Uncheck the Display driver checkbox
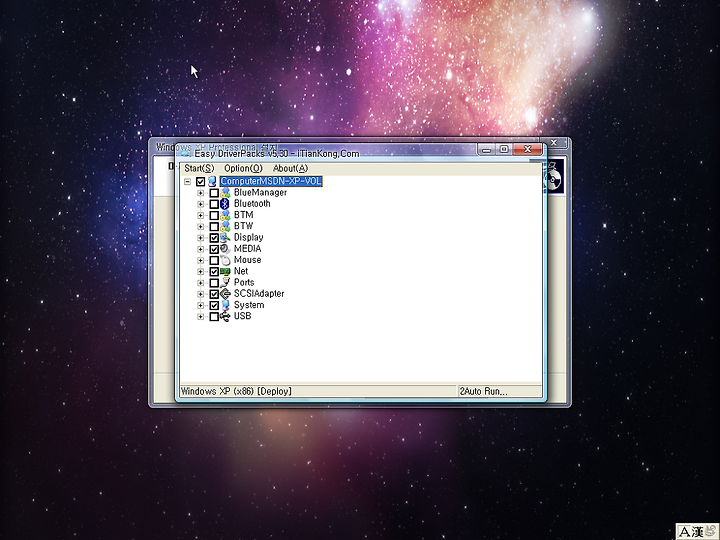This screenshot has width=720, height=540. tap(214, 238)
